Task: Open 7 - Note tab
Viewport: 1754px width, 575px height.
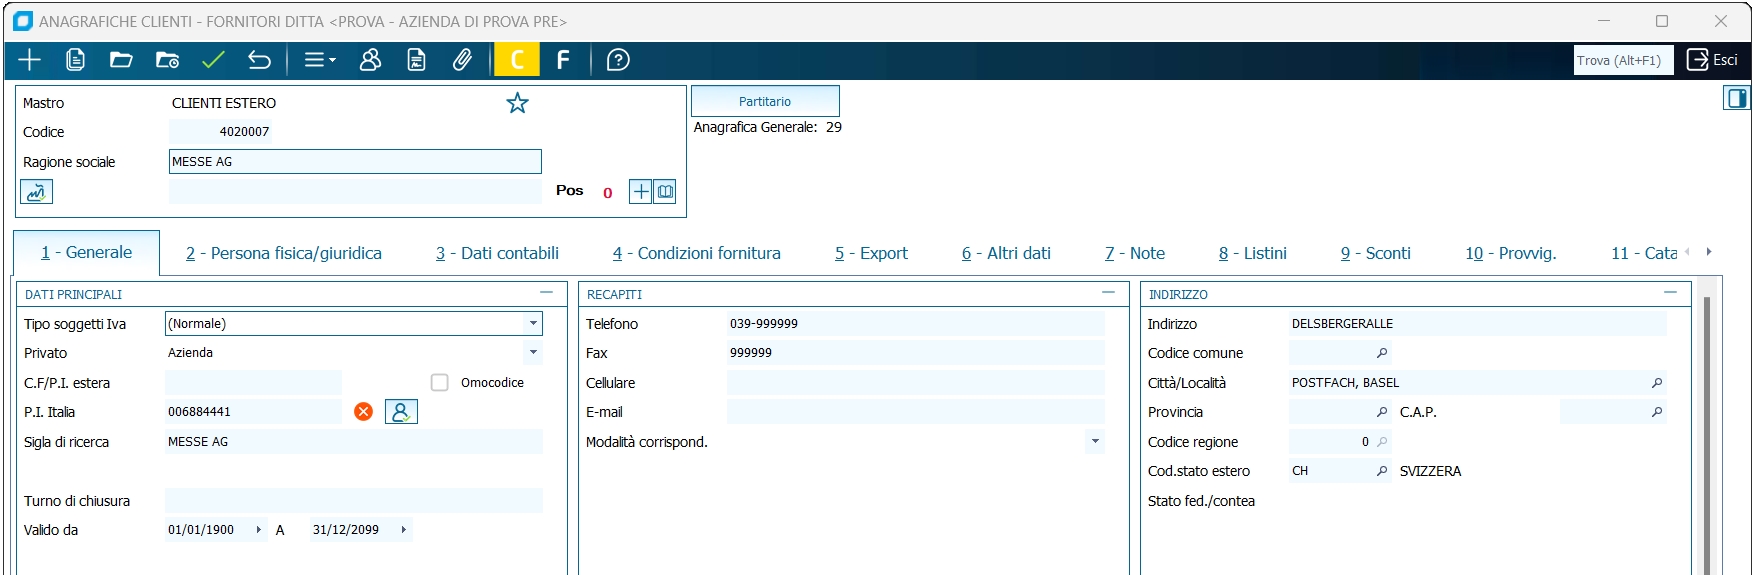Action: [x=1135, y=254]
